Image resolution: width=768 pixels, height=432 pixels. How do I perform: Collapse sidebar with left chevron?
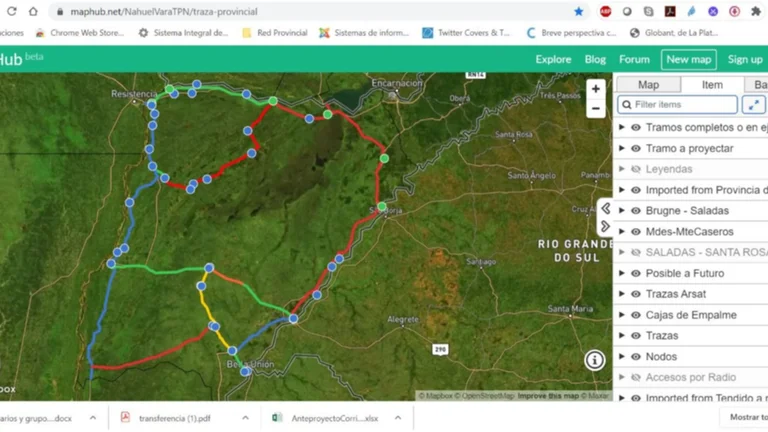point(605,208)
